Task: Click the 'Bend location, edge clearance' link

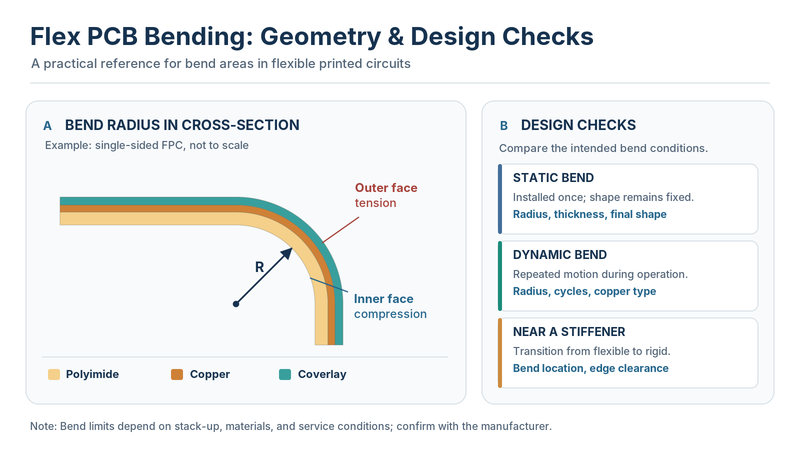Action: [590, 368]
